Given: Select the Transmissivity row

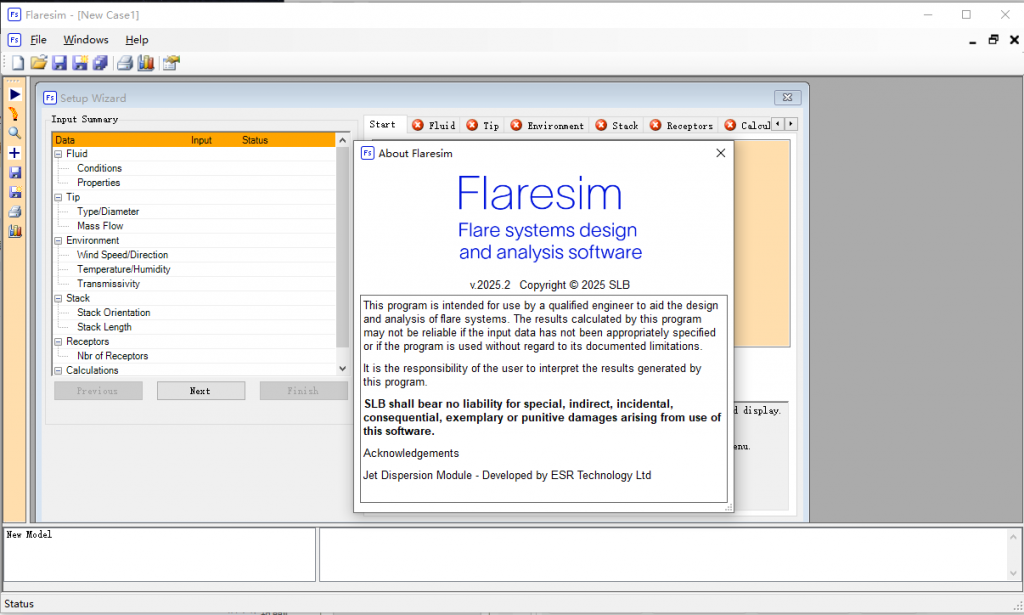Looking at the screenshot, I should [x=108, y=283].
